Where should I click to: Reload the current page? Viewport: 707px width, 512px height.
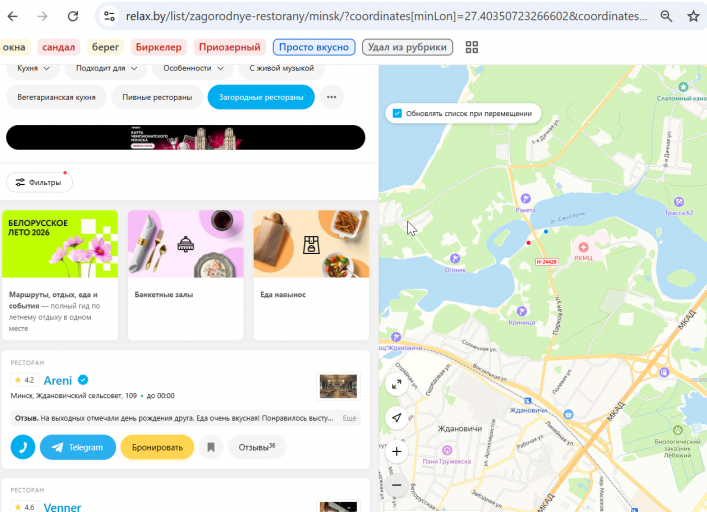(x=73, y=17)
